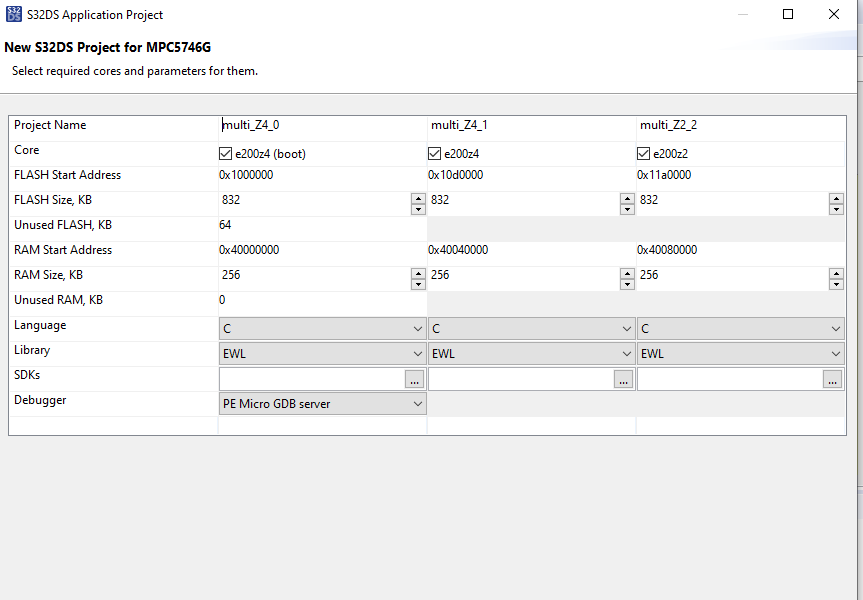Disable the e200z2 core checkbox
The height and width of the screenshot is (600, 863).
[x=642, y=153]
